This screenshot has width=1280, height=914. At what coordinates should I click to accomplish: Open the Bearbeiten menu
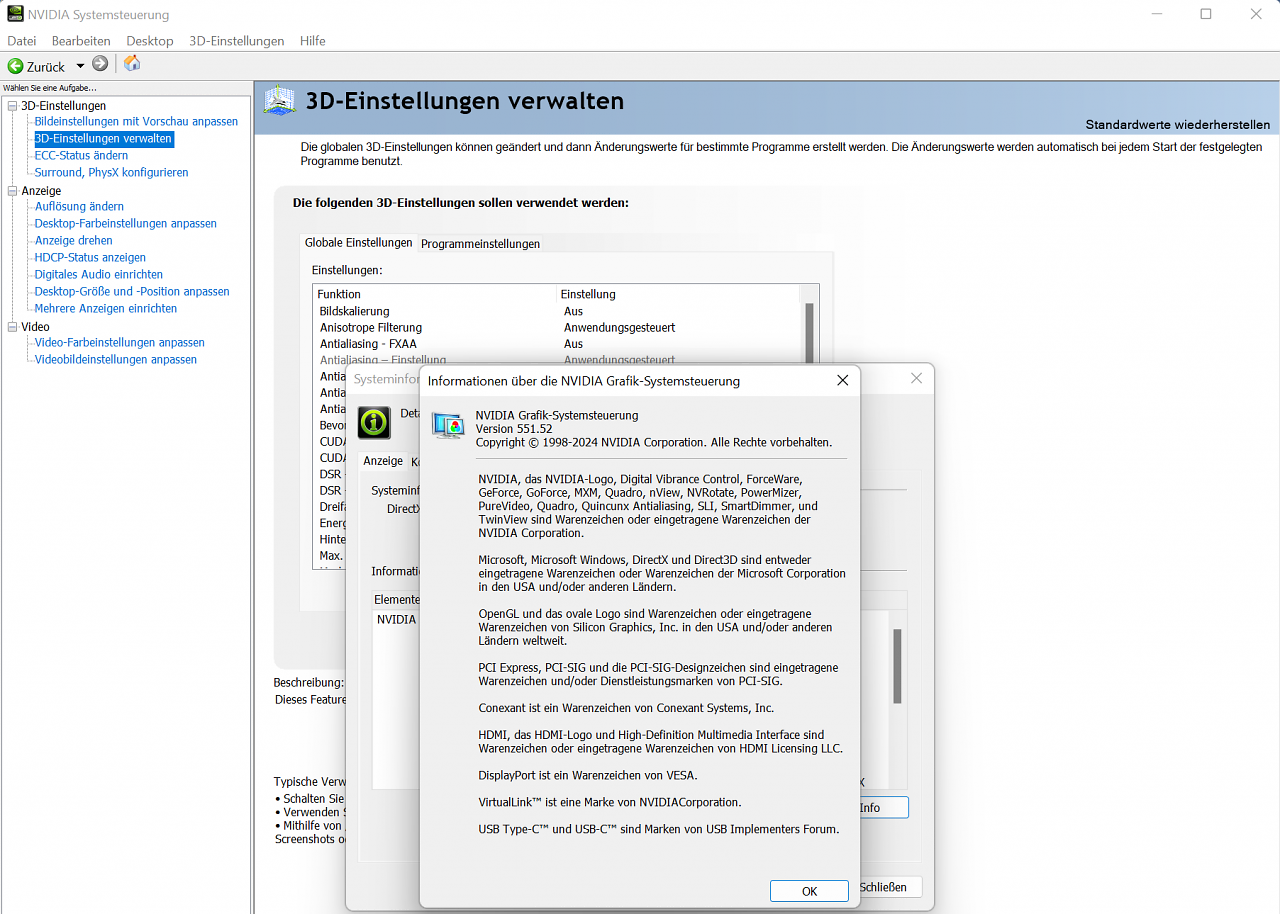(x=81, y=41)
